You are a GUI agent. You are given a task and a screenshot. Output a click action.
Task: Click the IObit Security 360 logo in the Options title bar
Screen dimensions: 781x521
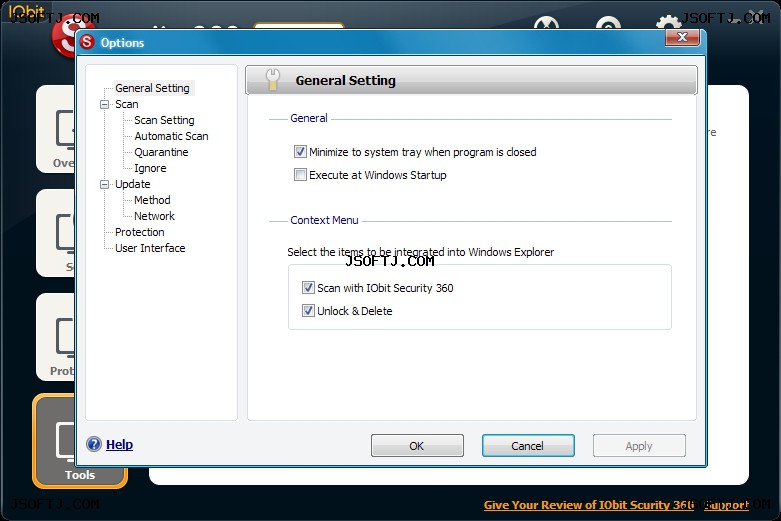[x=87, y=42]
